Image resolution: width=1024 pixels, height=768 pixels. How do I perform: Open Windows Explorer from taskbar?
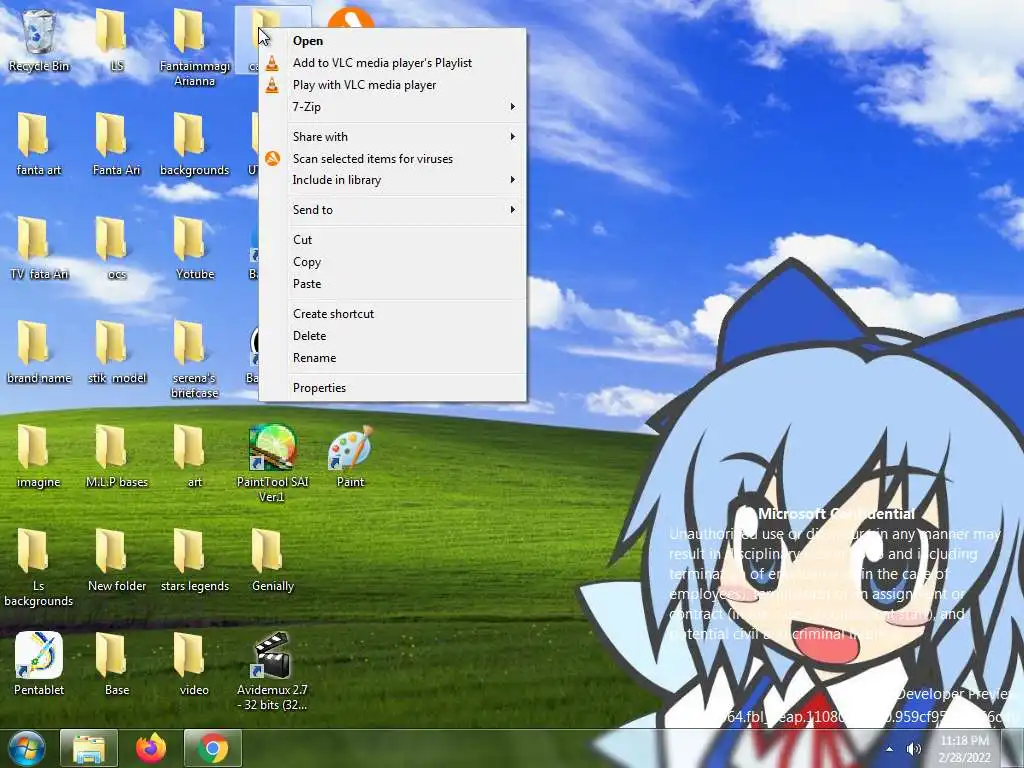(x=89, y=748)
